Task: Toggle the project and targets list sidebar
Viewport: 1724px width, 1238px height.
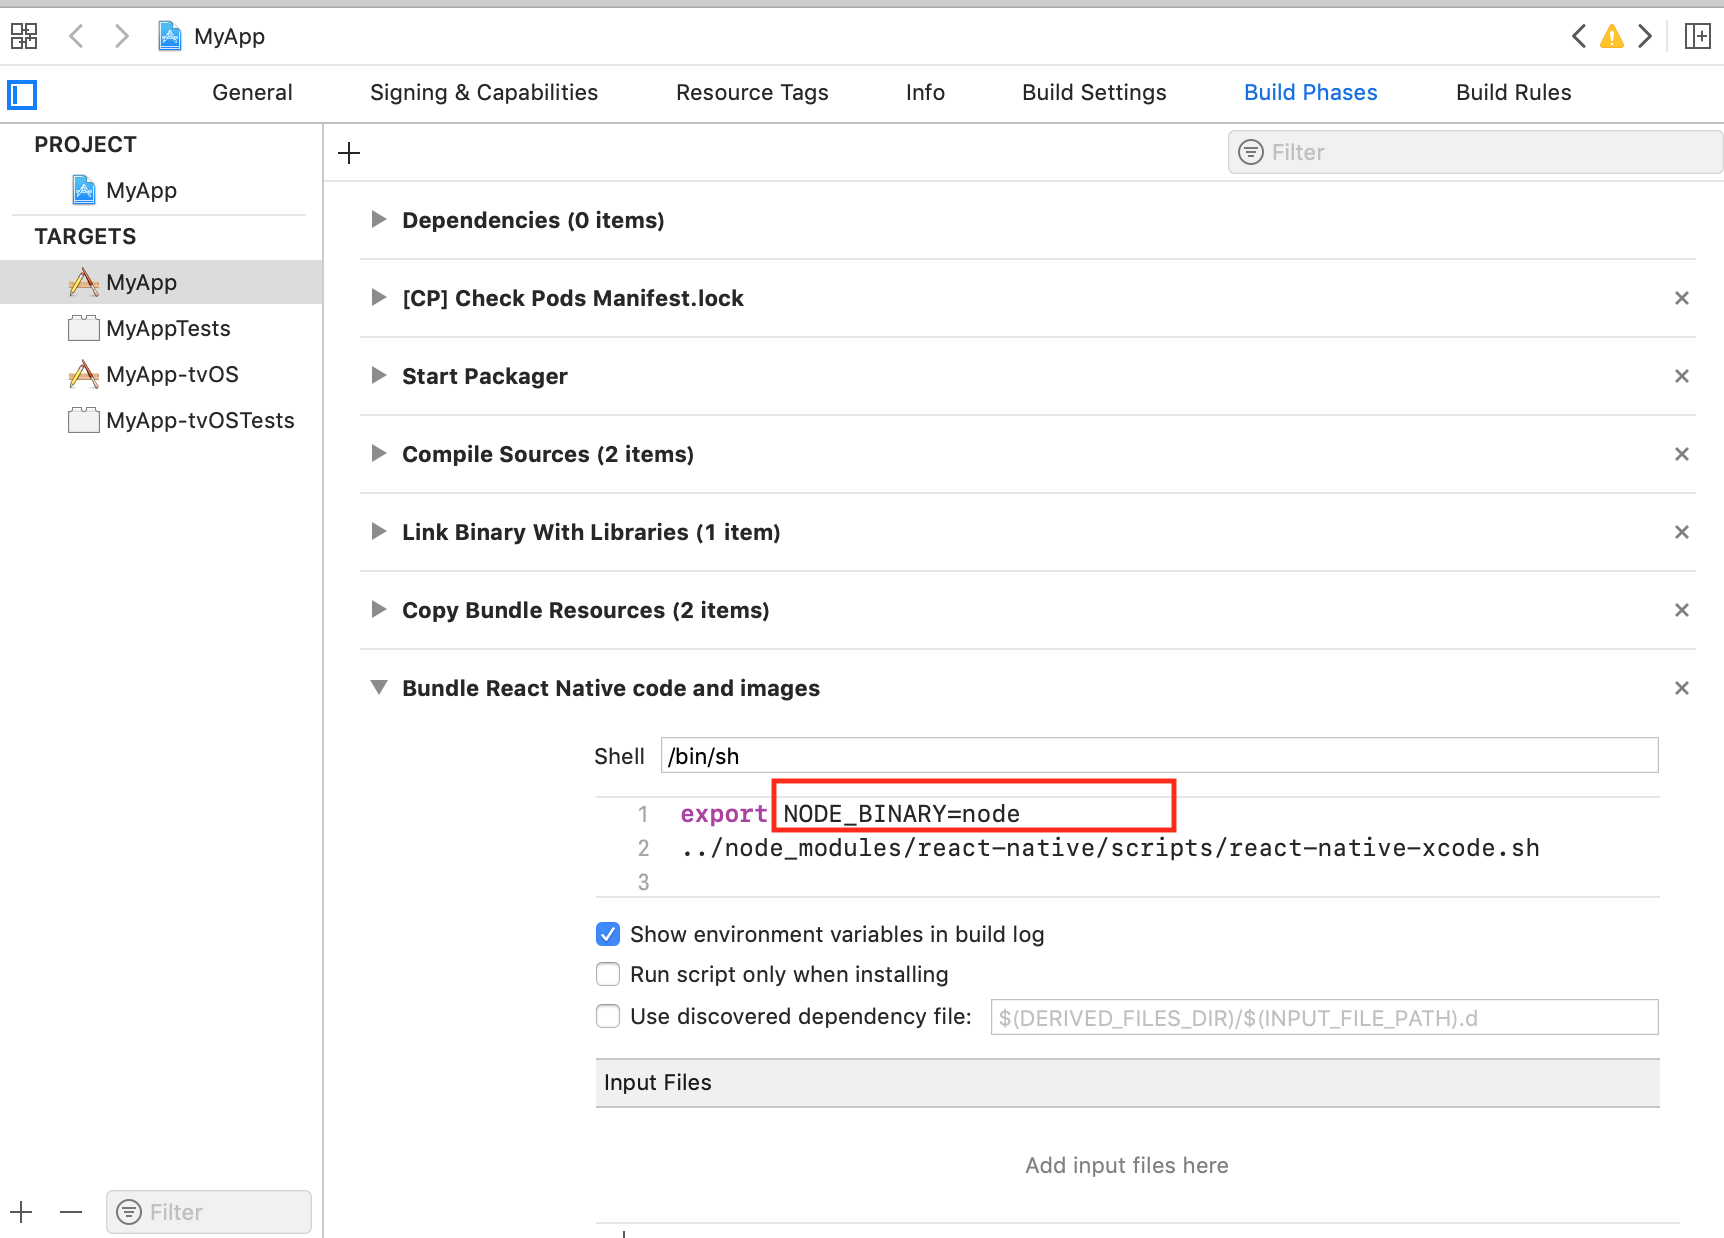Action: (22, 95)
